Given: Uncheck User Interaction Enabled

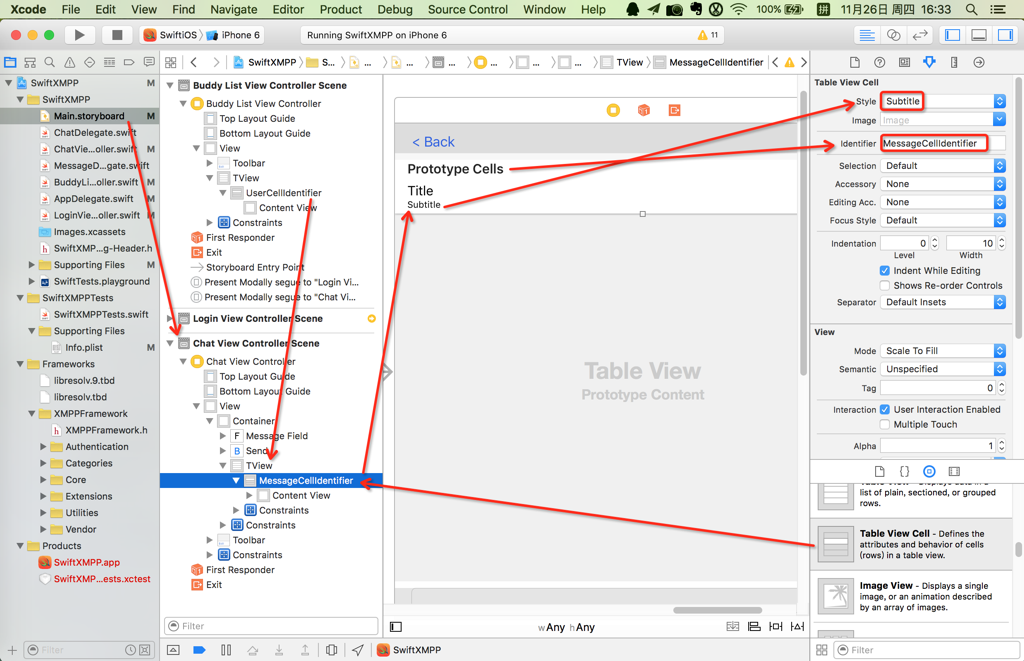Looking at the screenshot, I should tap(884, 410).
